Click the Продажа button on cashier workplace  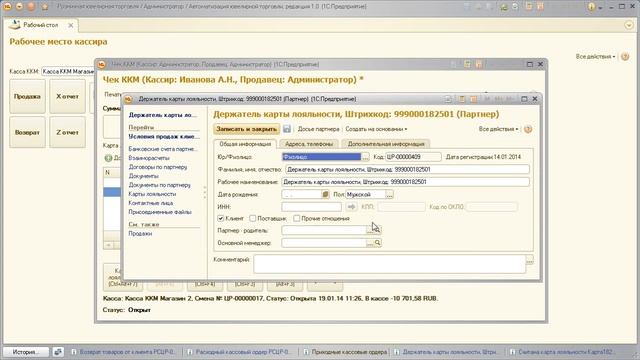pyautogui.click(x=27, y=96)
